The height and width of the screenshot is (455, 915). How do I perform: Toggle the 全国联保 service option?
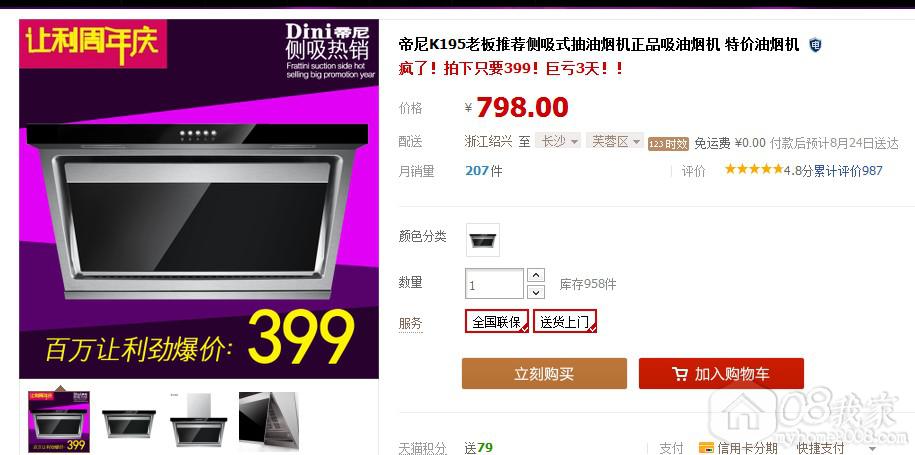pos(497,321)
